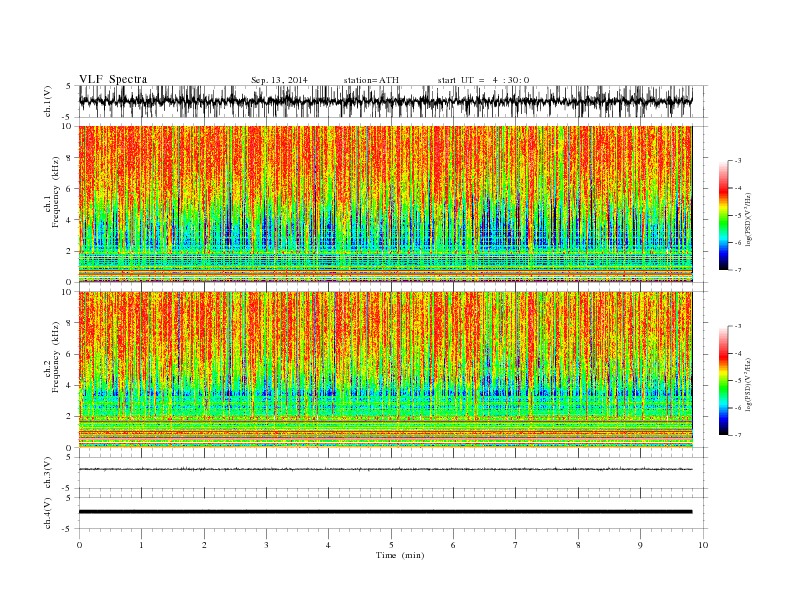Click the "-7" tick on ch.1 color bar
The height and width of the screenshot is (612, 792).
tap(738, 270)
